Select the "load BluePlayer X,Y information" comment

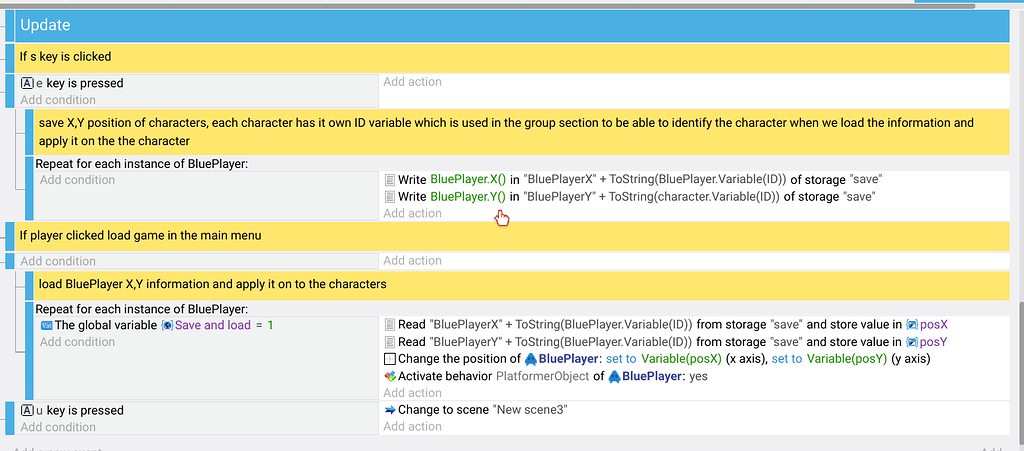[x=522, y=285]
